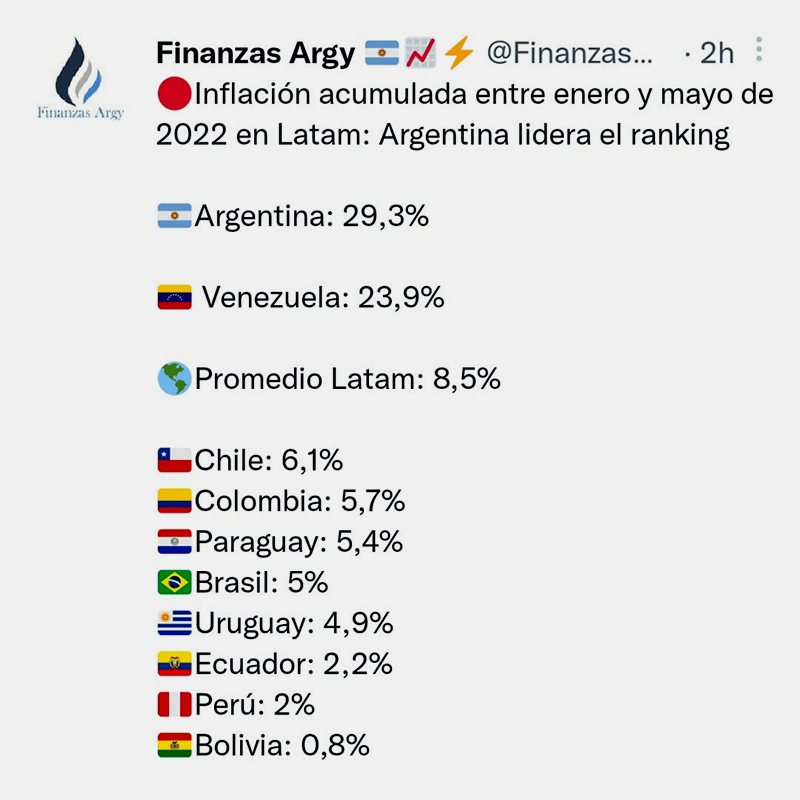This screenshot has height=800, width=800.
Task: Click the Brasil flag icon
Action: (x=175, y=582)
